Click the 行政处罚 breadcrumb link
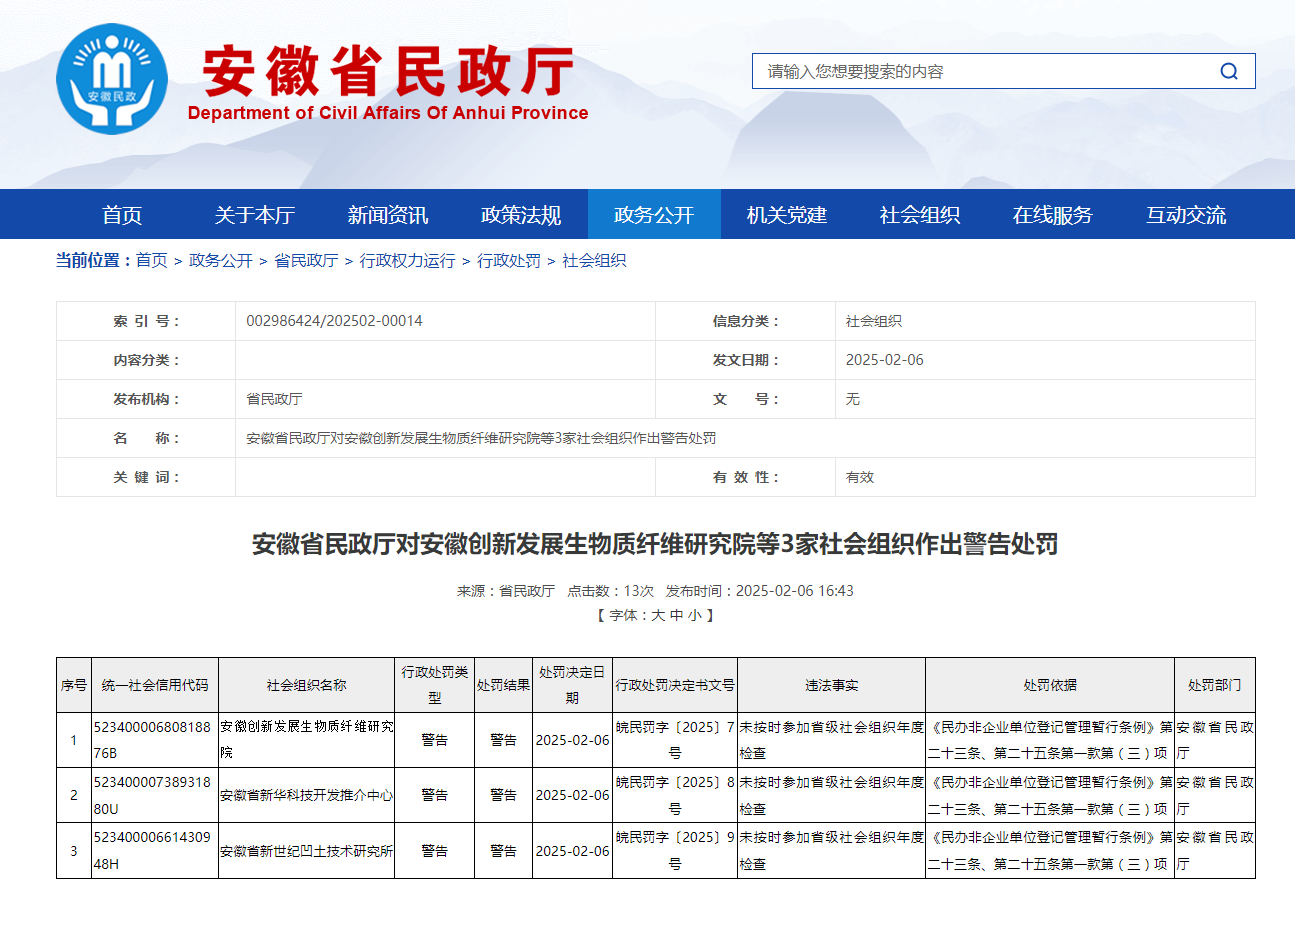Image resolution: width=1295 pixels, height=936 pixels. point(509,261)
